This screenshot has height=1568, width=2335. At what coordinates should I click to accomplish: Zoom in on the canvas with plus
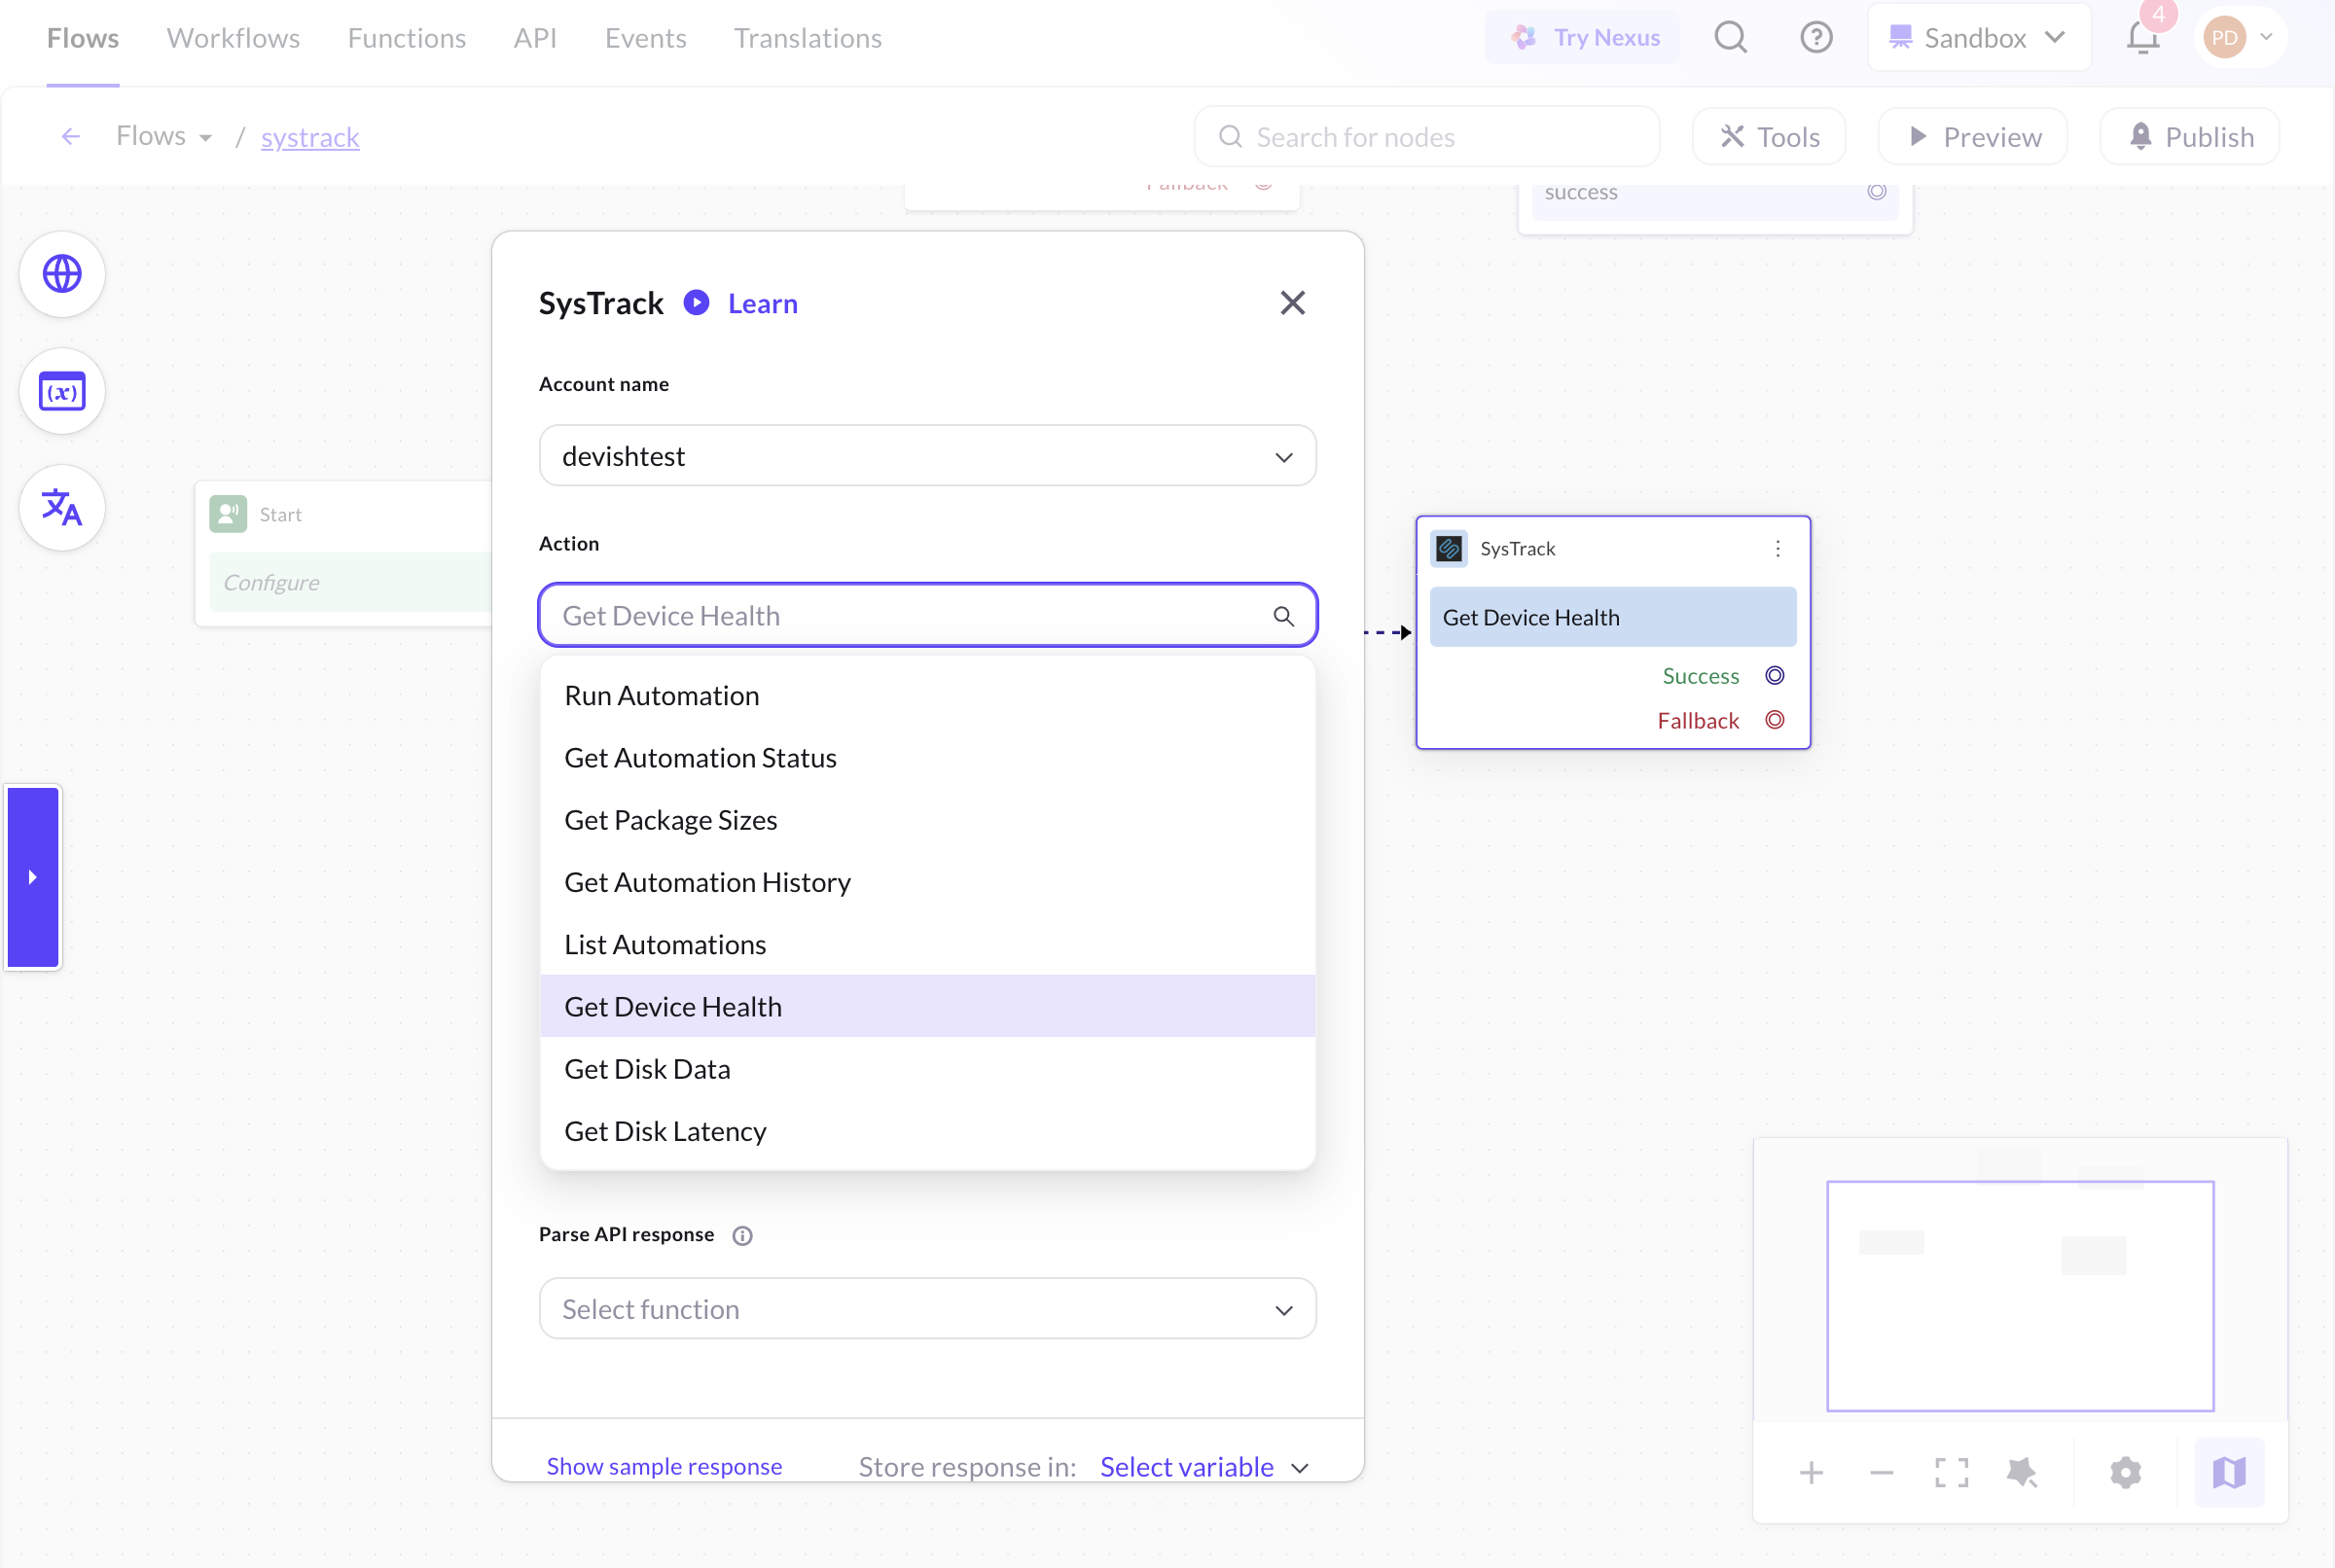1811,1472
